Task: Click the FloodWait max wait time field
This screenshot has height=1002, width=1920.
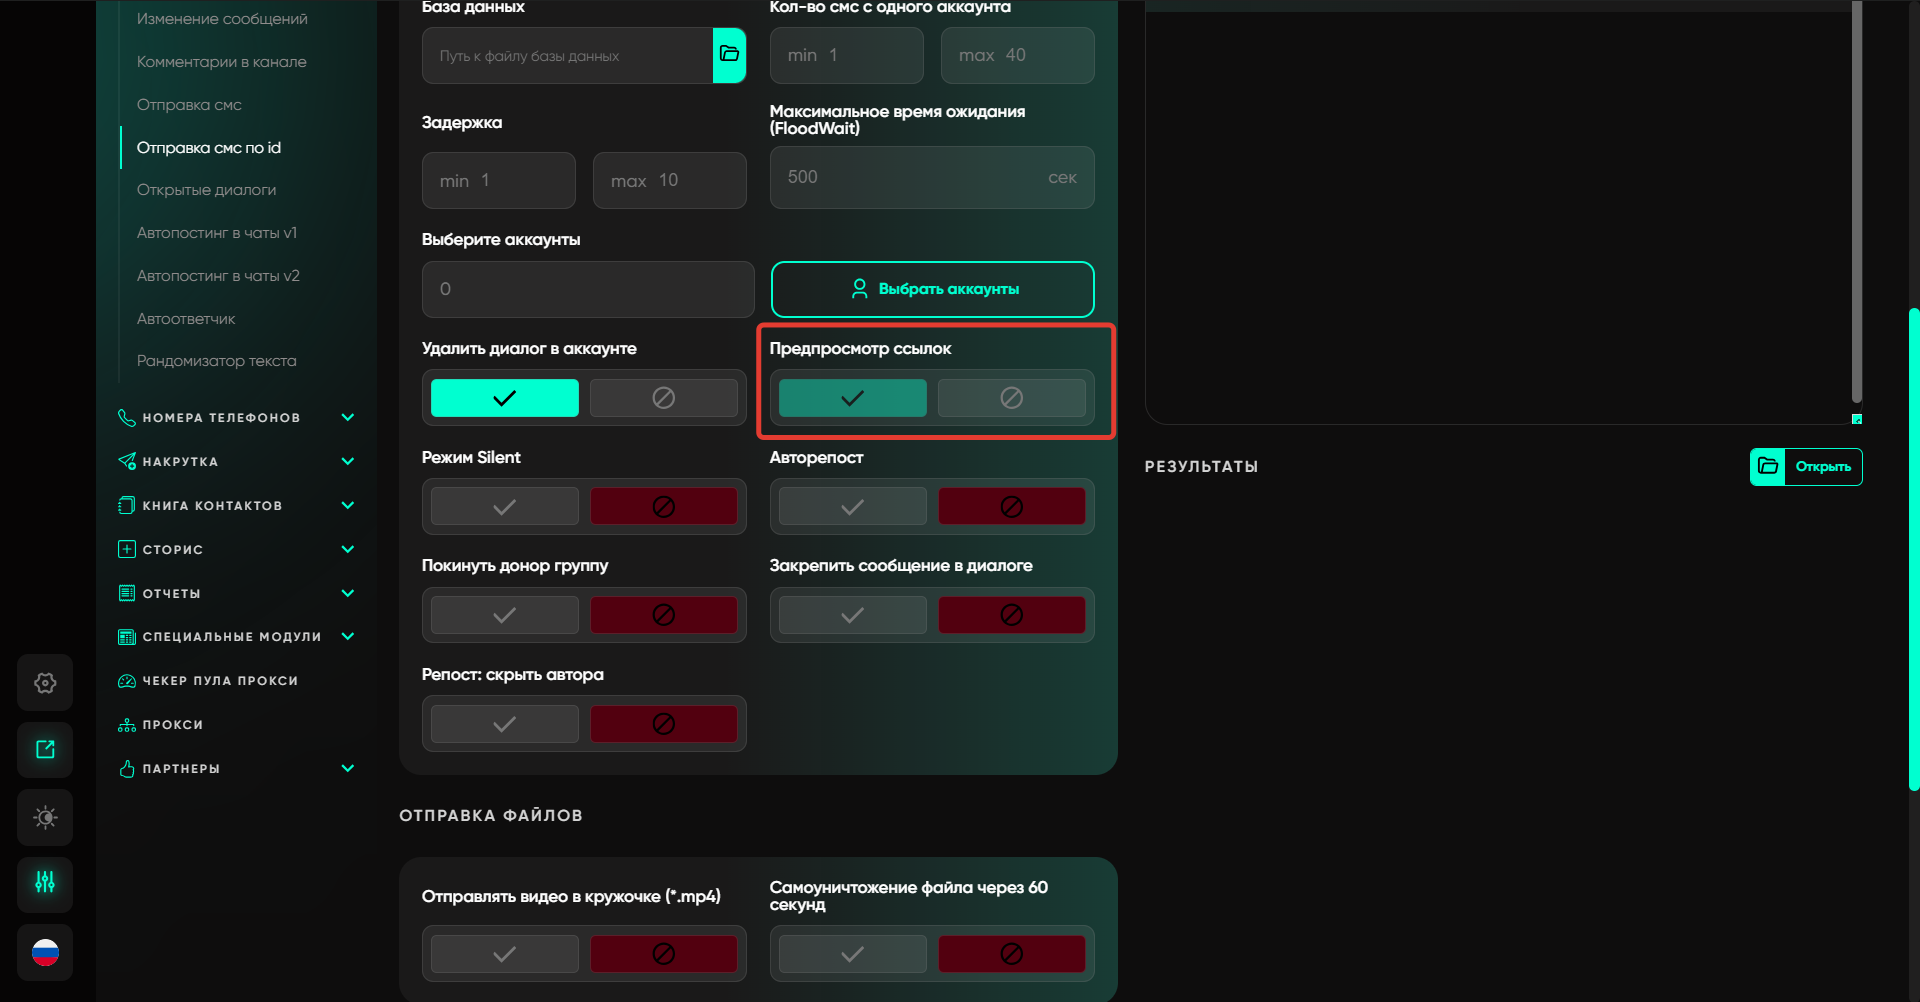Action: point(910,178)
